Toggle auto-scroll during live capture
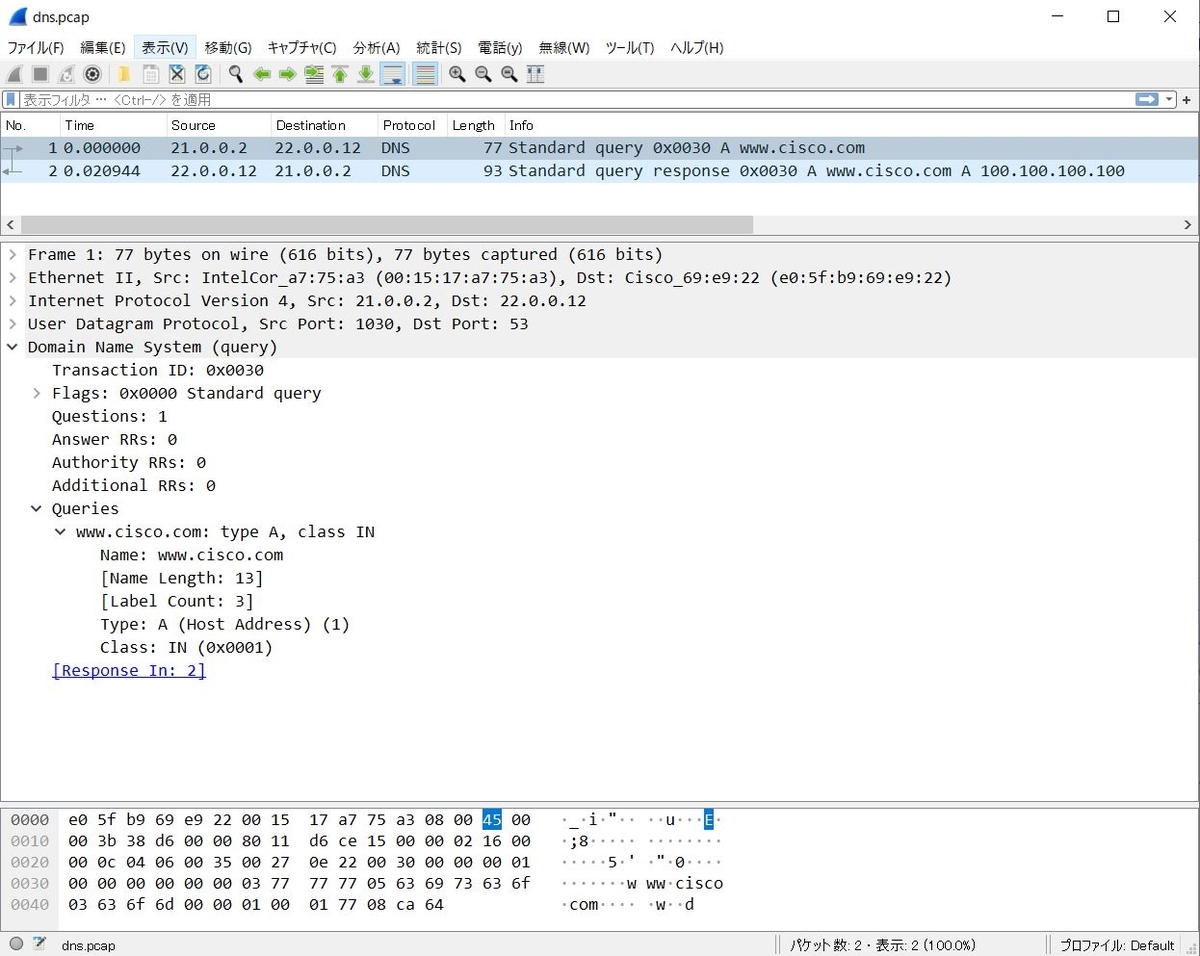 click(x=393, y=74)
